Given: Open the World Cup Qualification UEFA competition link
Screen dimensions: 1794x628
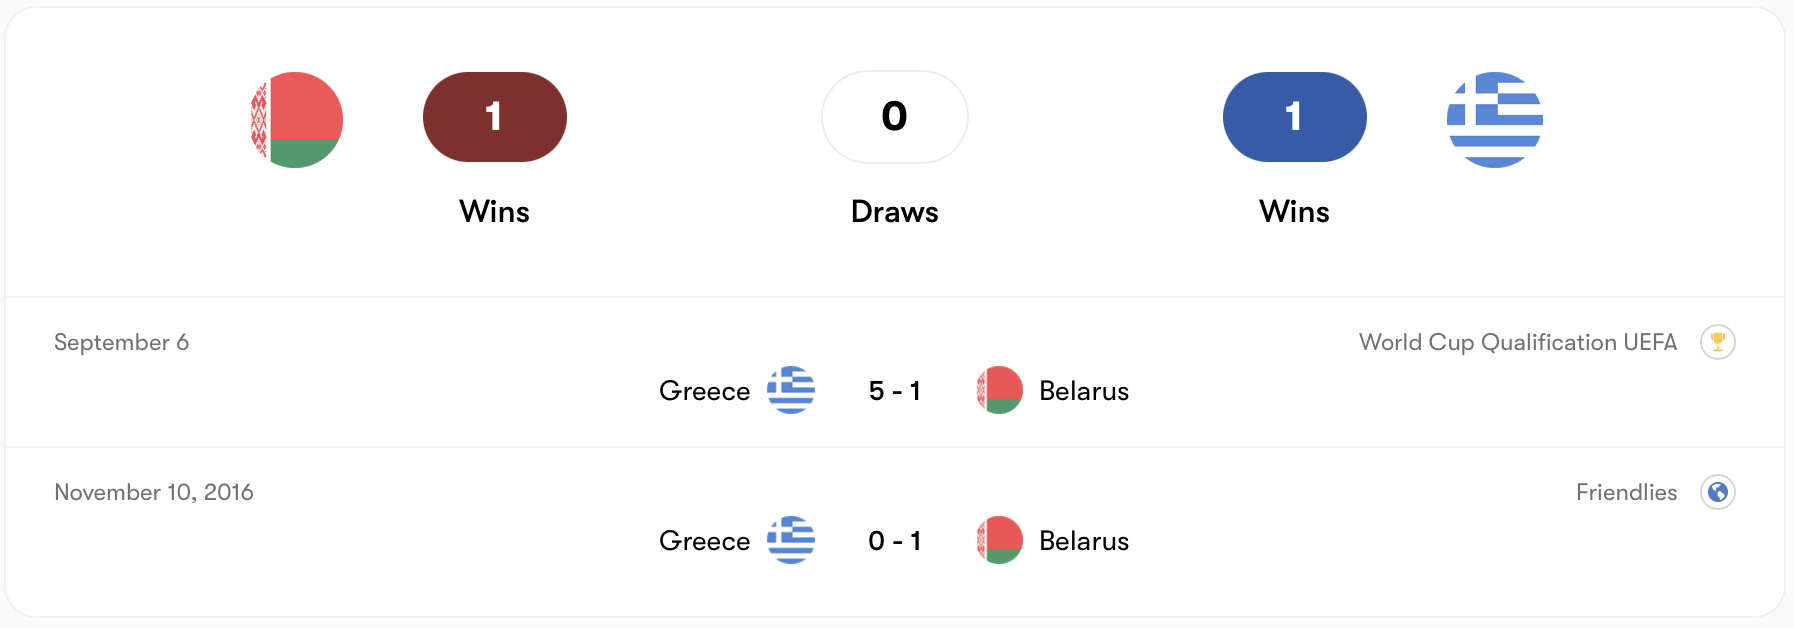Looking at the screenshot, I should coord(1517,341).
